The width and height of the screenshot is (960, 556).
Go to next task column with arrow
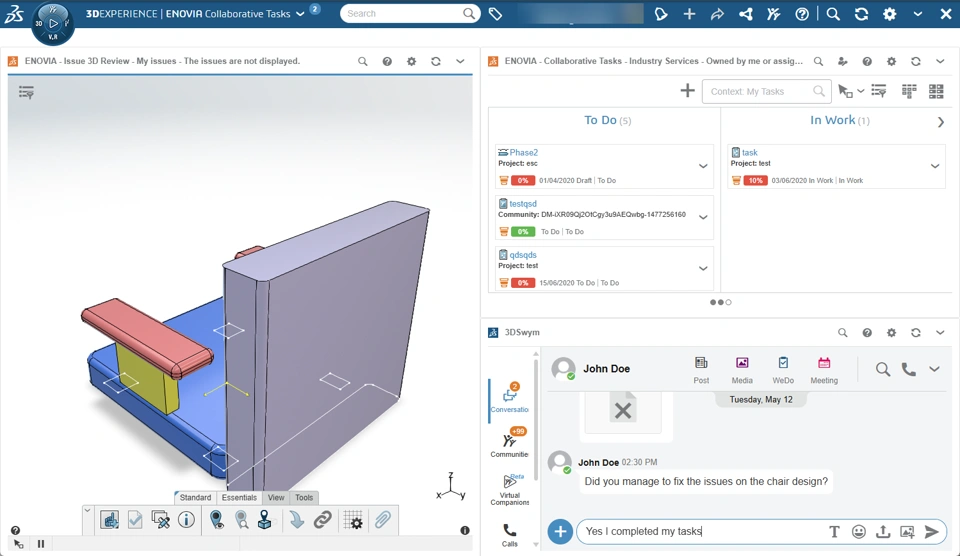point(940,122)
